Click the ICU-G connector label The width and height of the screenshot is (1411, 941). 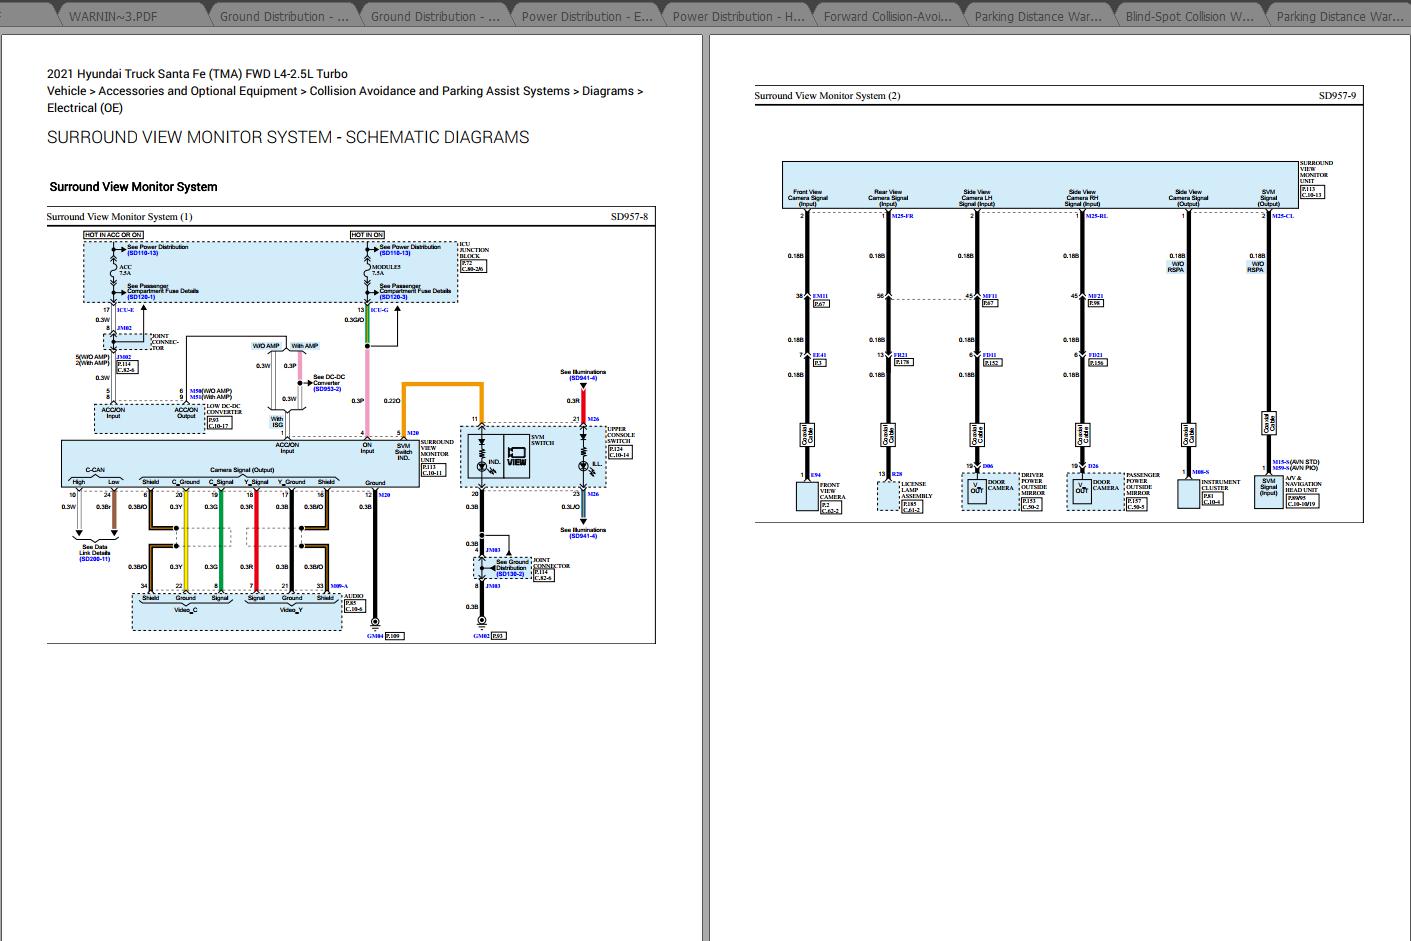pyautogui.click(x=379, y=310)
